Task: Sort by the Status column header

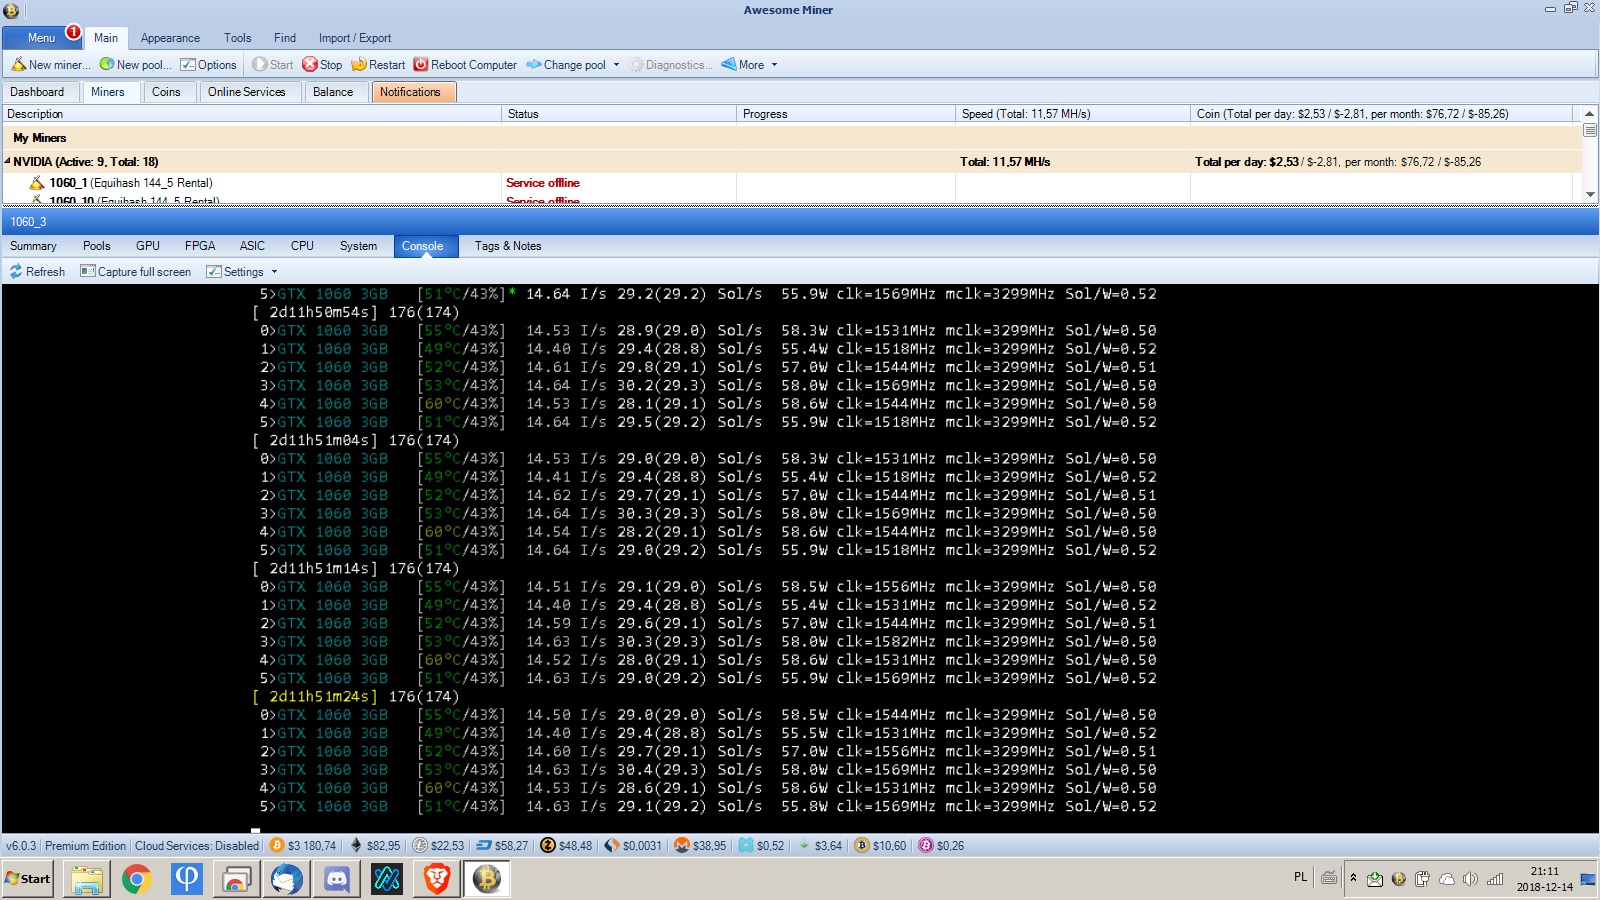Action: point(618,114)
